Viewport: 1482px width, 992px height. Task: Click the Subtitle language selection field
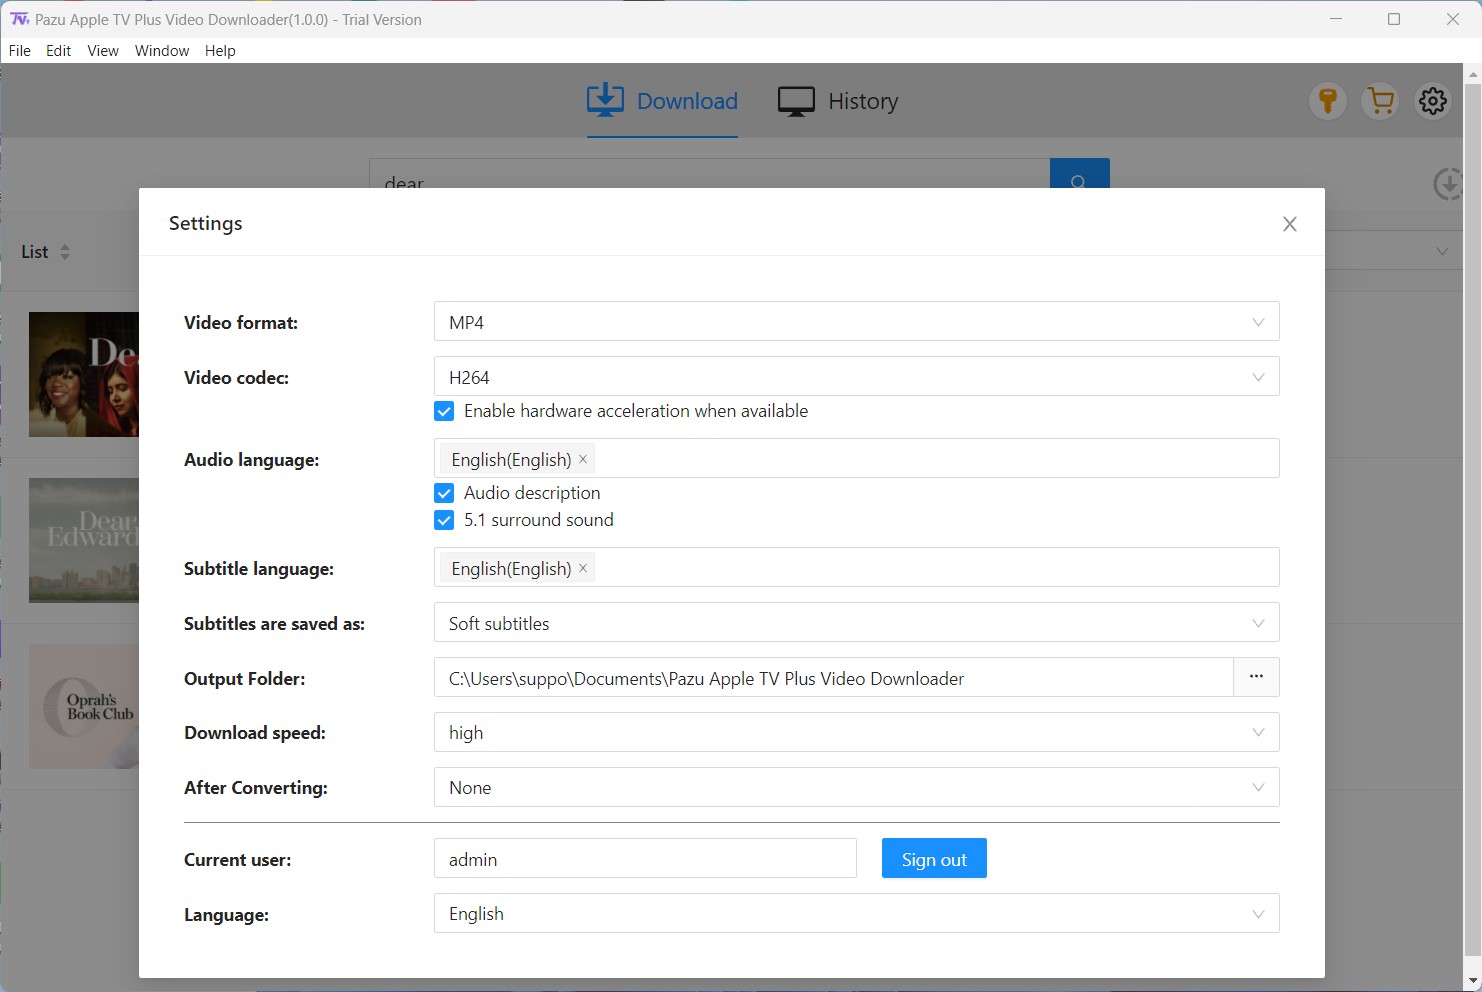pos(856,567)
